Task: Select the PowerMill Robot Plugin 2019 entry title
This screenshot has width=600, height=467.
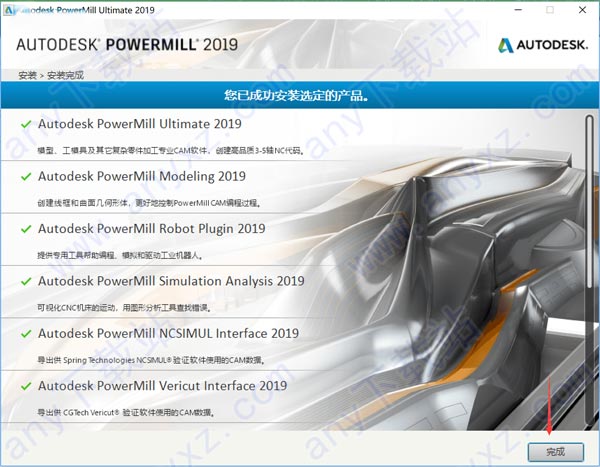Action: click(151, 228)
